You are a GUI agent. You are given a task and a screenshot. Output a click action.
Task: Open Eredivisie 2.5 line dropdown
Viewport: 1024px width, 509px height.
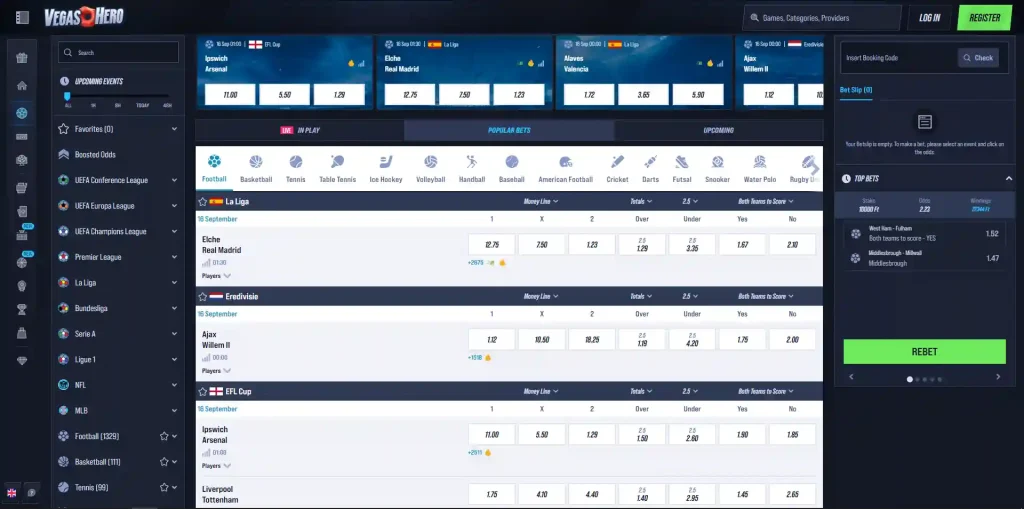tap(690, 296)
